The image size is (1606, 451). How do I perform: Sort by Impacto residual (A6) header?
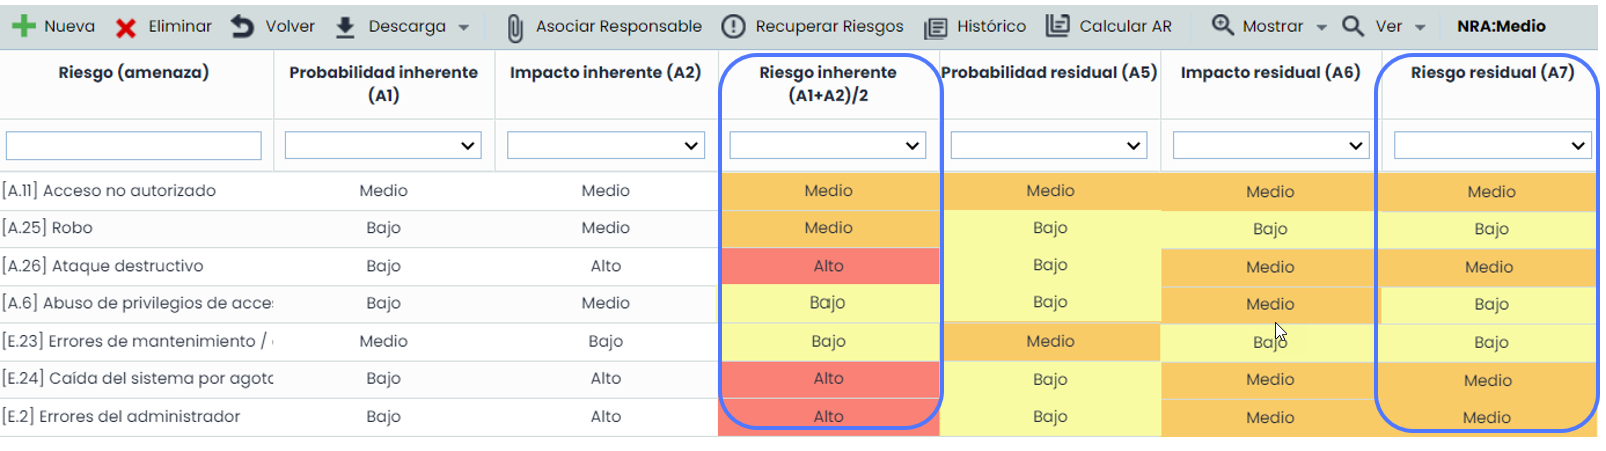(x=1270, y=72)
